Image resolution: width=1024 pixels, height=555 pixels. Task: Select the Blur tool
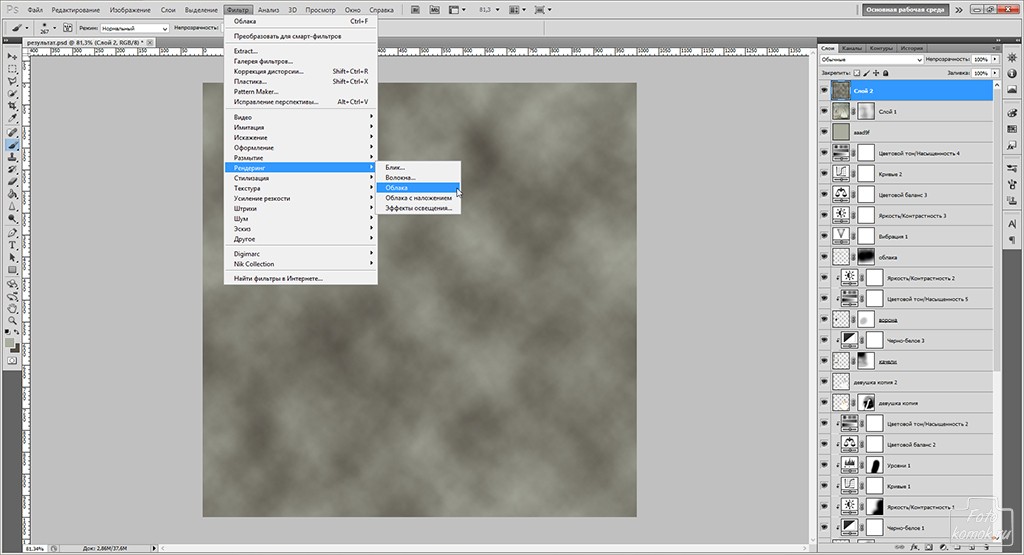(12, 206)
